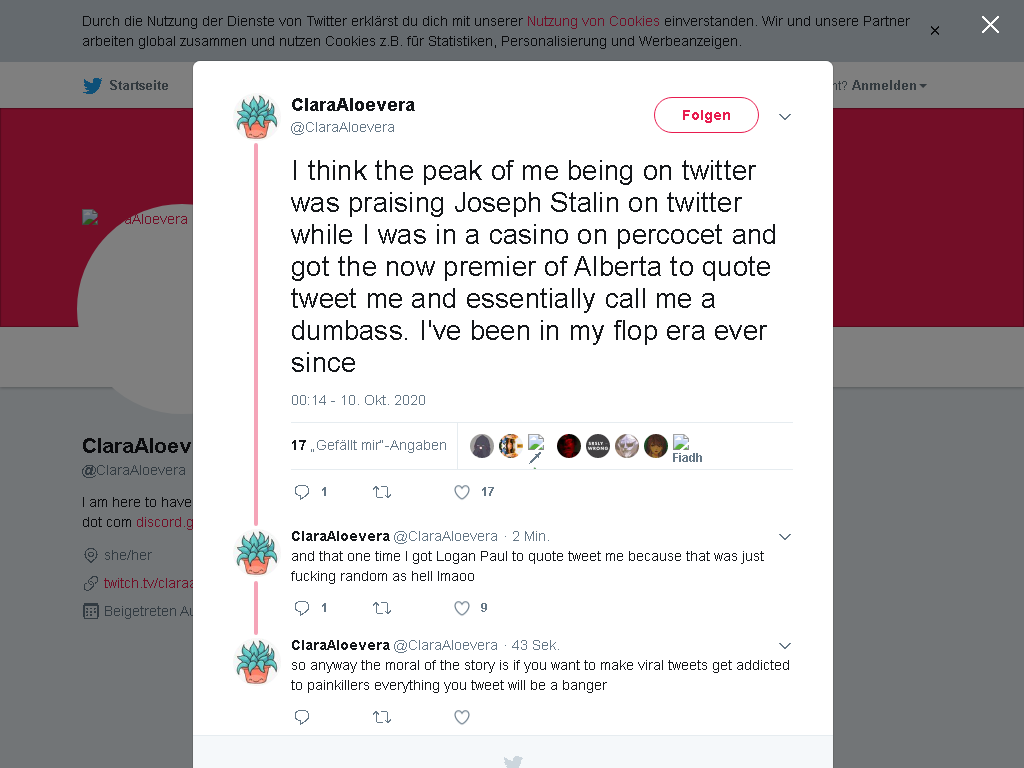Viewport: 1024px width, 768px height.
Task: Open ClaraAloevera's plant avatar on main tweet
Action: pyautogui.click(x=256, y=117)
